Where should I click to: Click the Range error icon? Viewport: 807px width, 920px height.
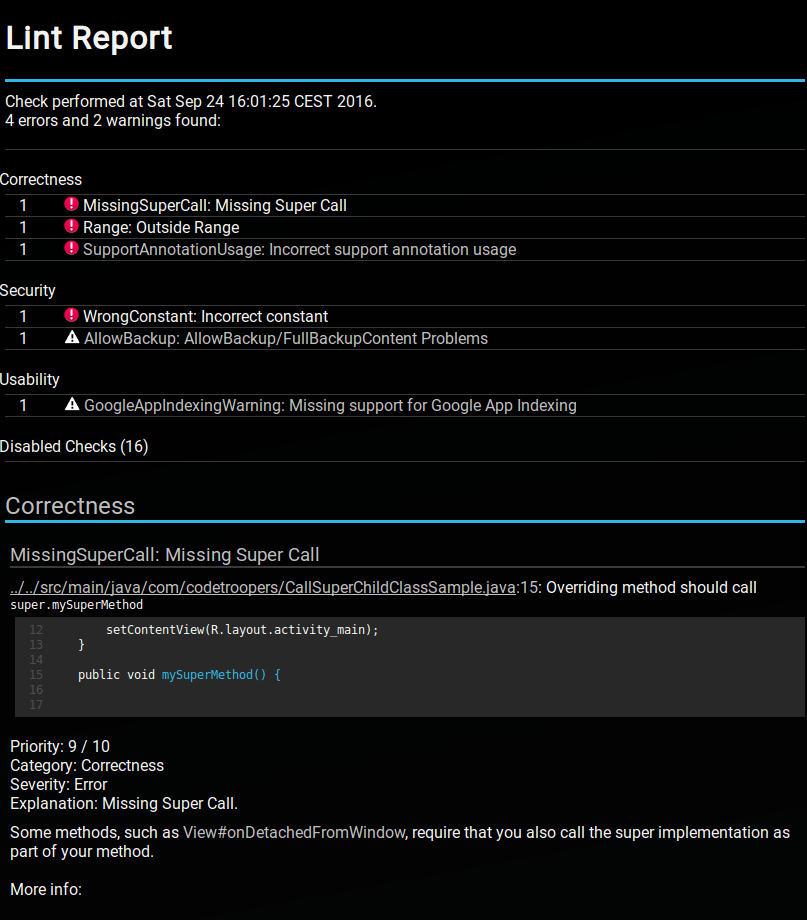point(71,226)
